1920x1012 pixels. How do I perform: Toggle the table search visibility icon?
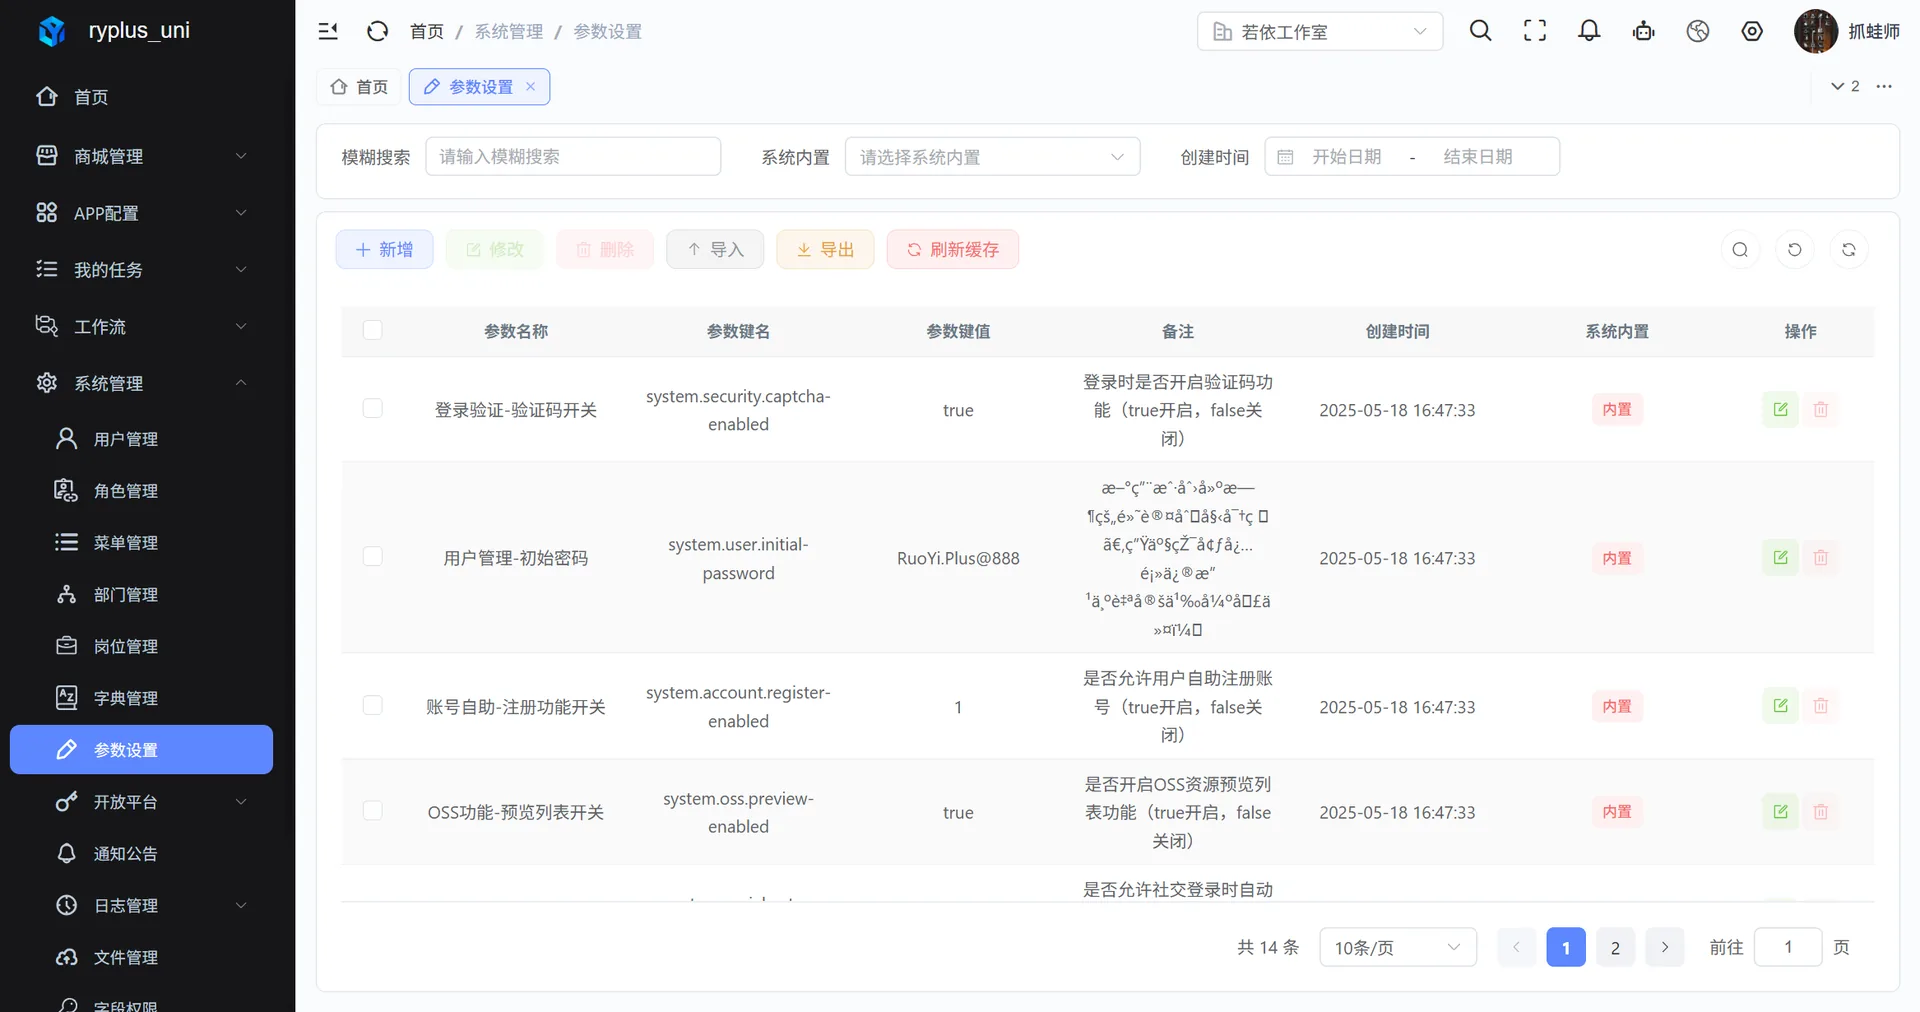point(1740,250)
